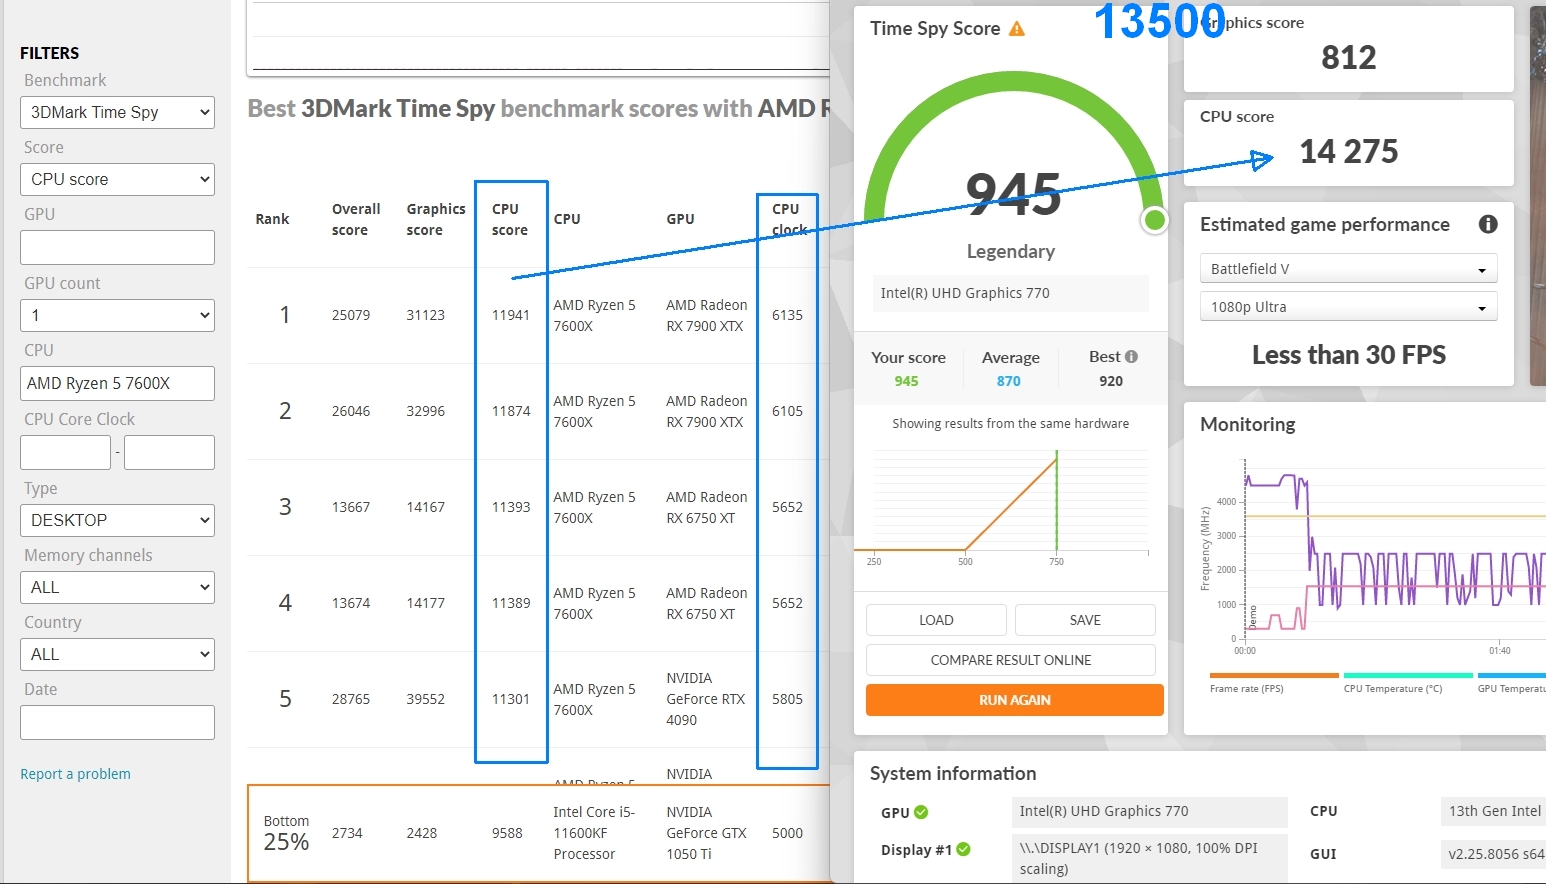Click the Your score value 945
The width and height of the screenshot is (1546, 884).
tap(906, 381)
